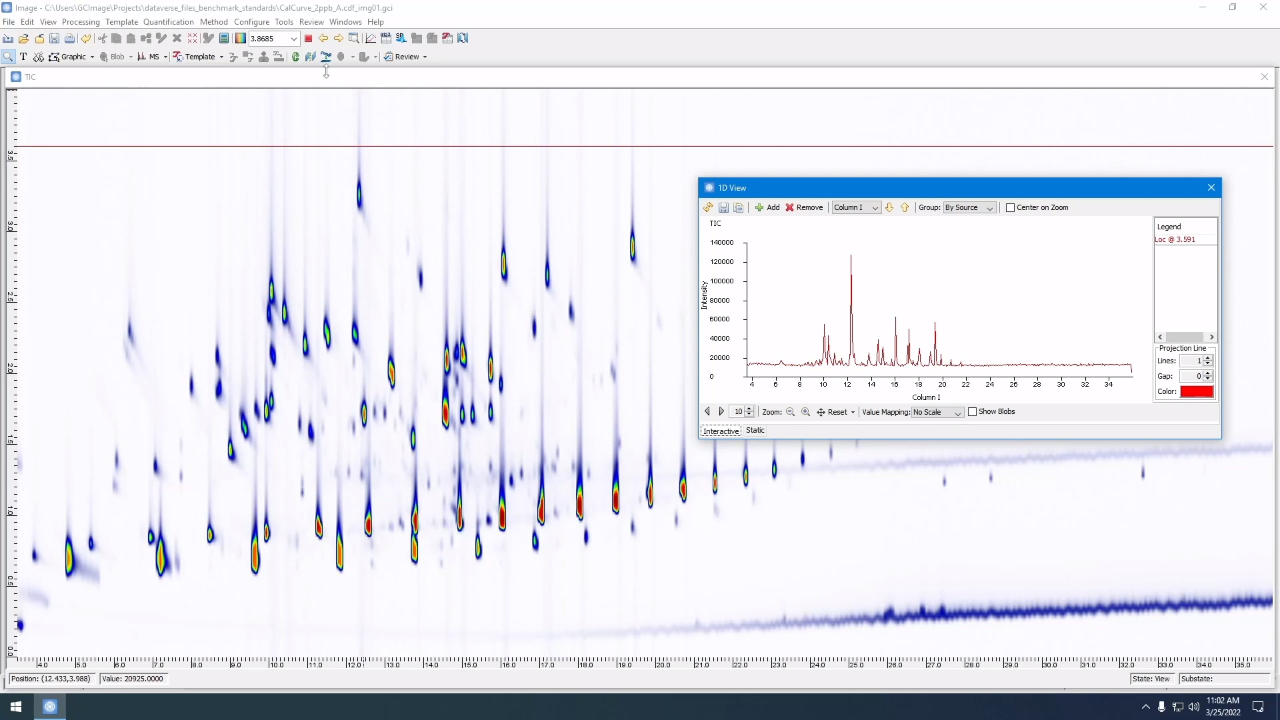Check the Show Blobs checkbox

tap(972, 412)
